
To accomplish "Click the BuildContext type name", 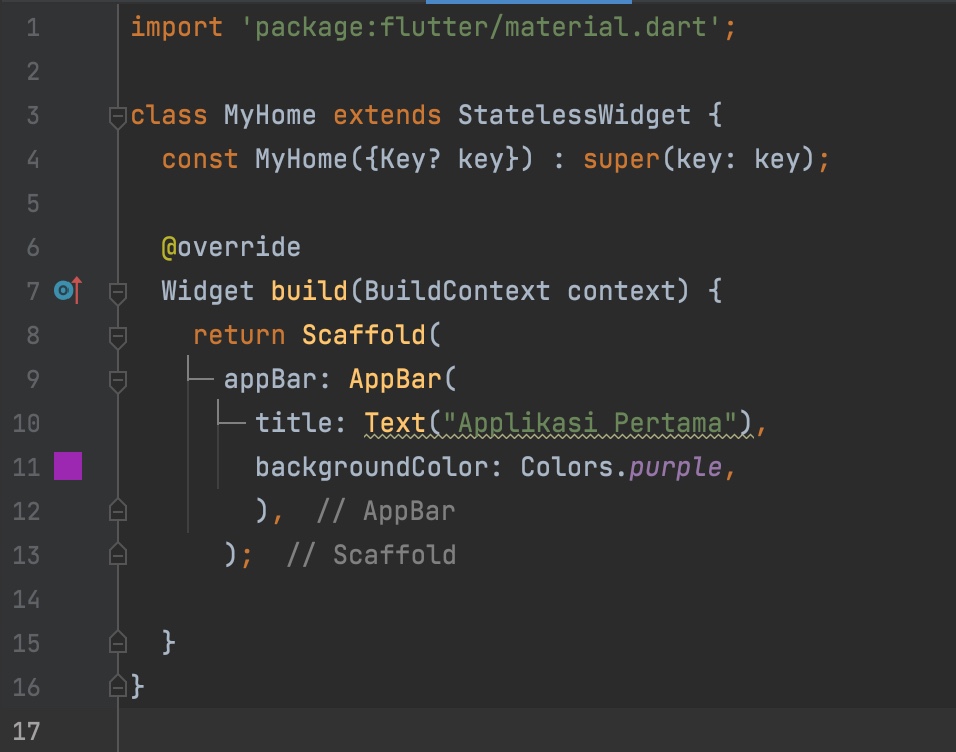I will (457, 291).
